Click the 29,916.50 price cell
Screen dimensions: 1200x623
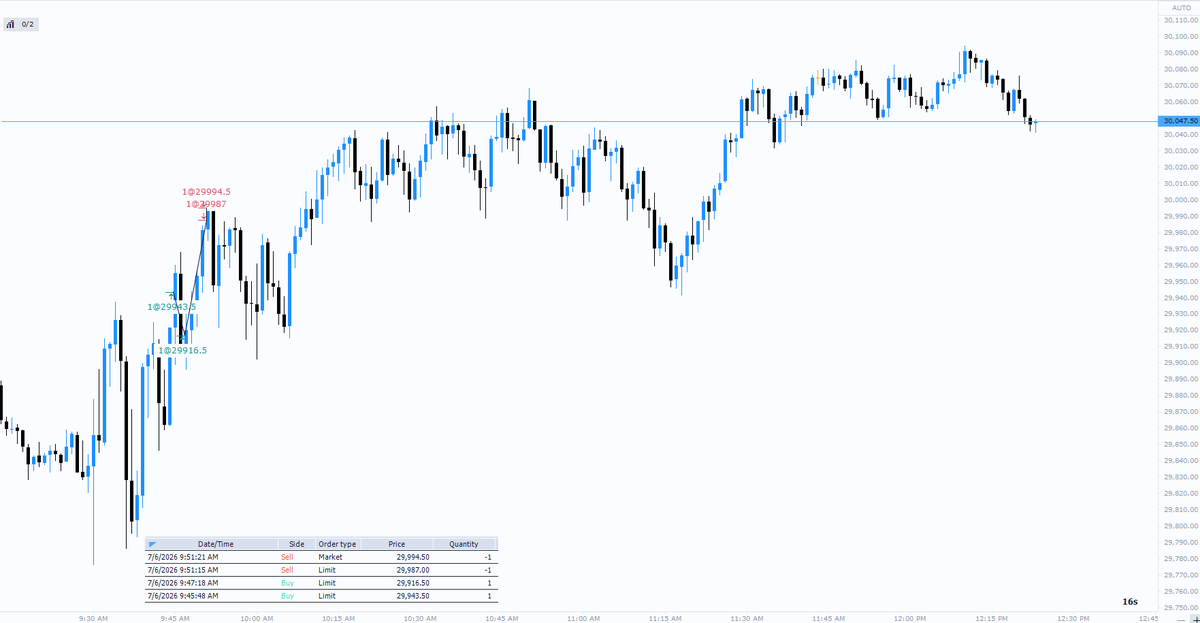(x=412, y=582)
